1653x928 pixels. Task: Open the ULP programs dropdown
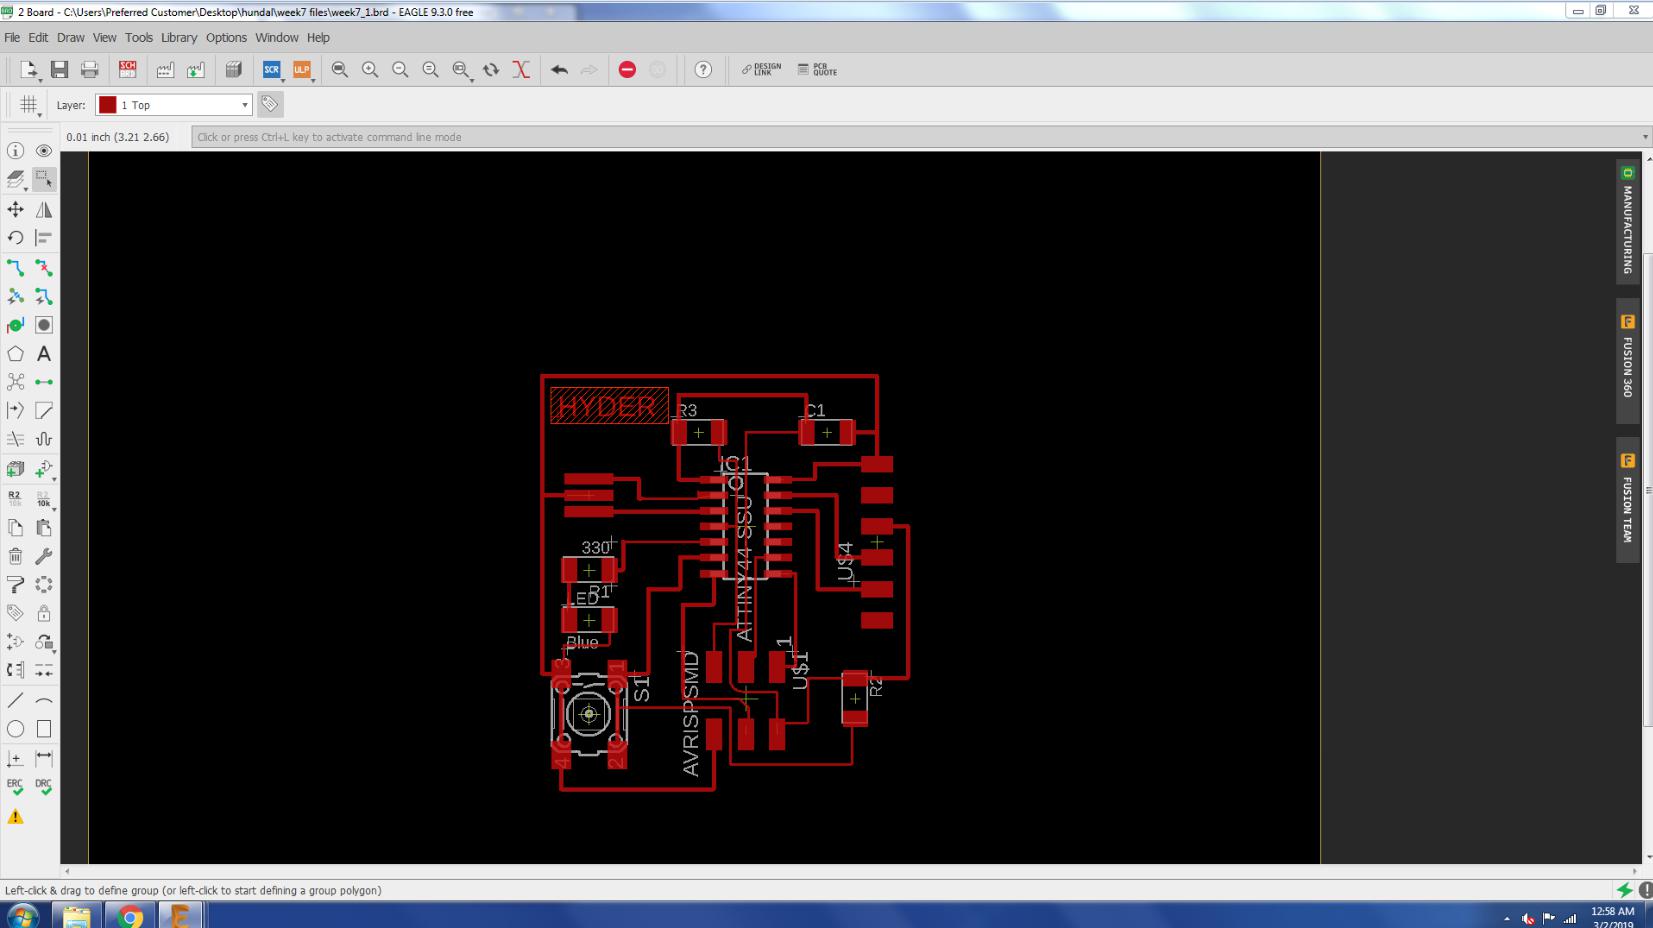[x=313, y=79]
